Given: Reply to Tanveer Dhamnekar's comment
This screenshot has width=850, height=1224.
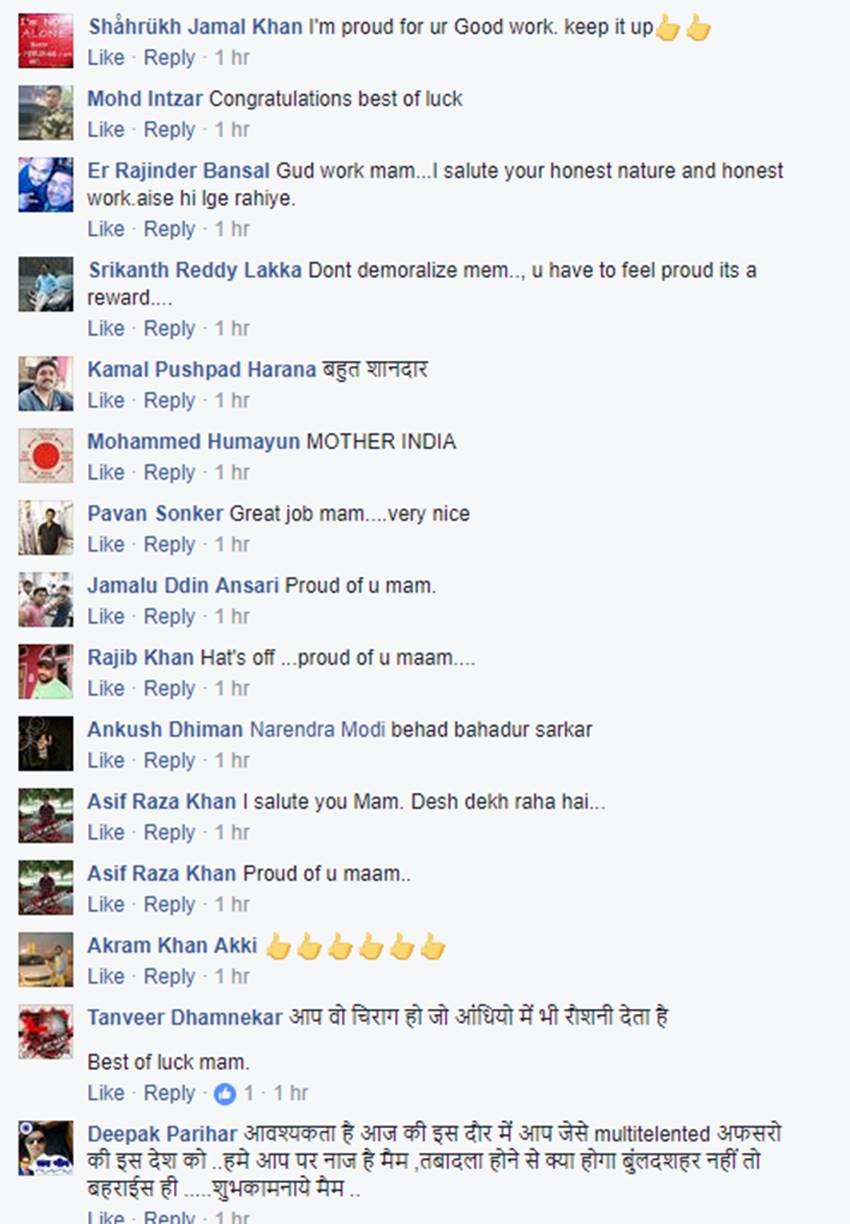Looking at the screenshot, I should point(169,1093).
